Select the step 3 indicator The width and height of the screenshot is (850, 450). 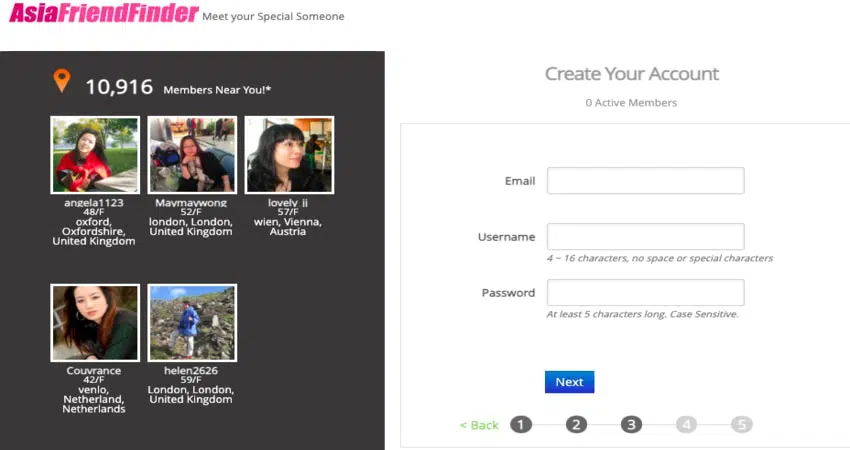pos(631,425)
